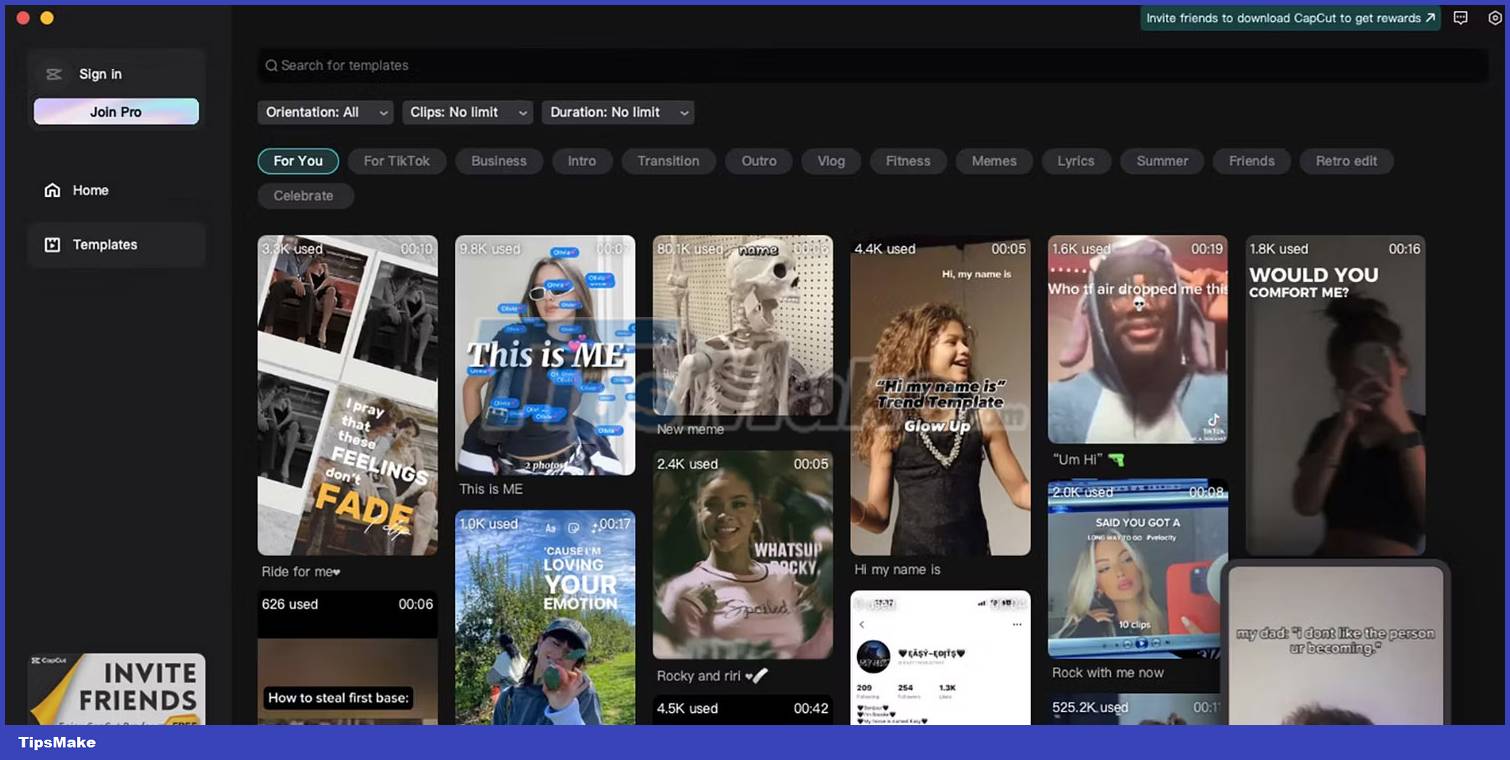
Task: Expand the Clips filter dropdown
Action: pos(467,112)
